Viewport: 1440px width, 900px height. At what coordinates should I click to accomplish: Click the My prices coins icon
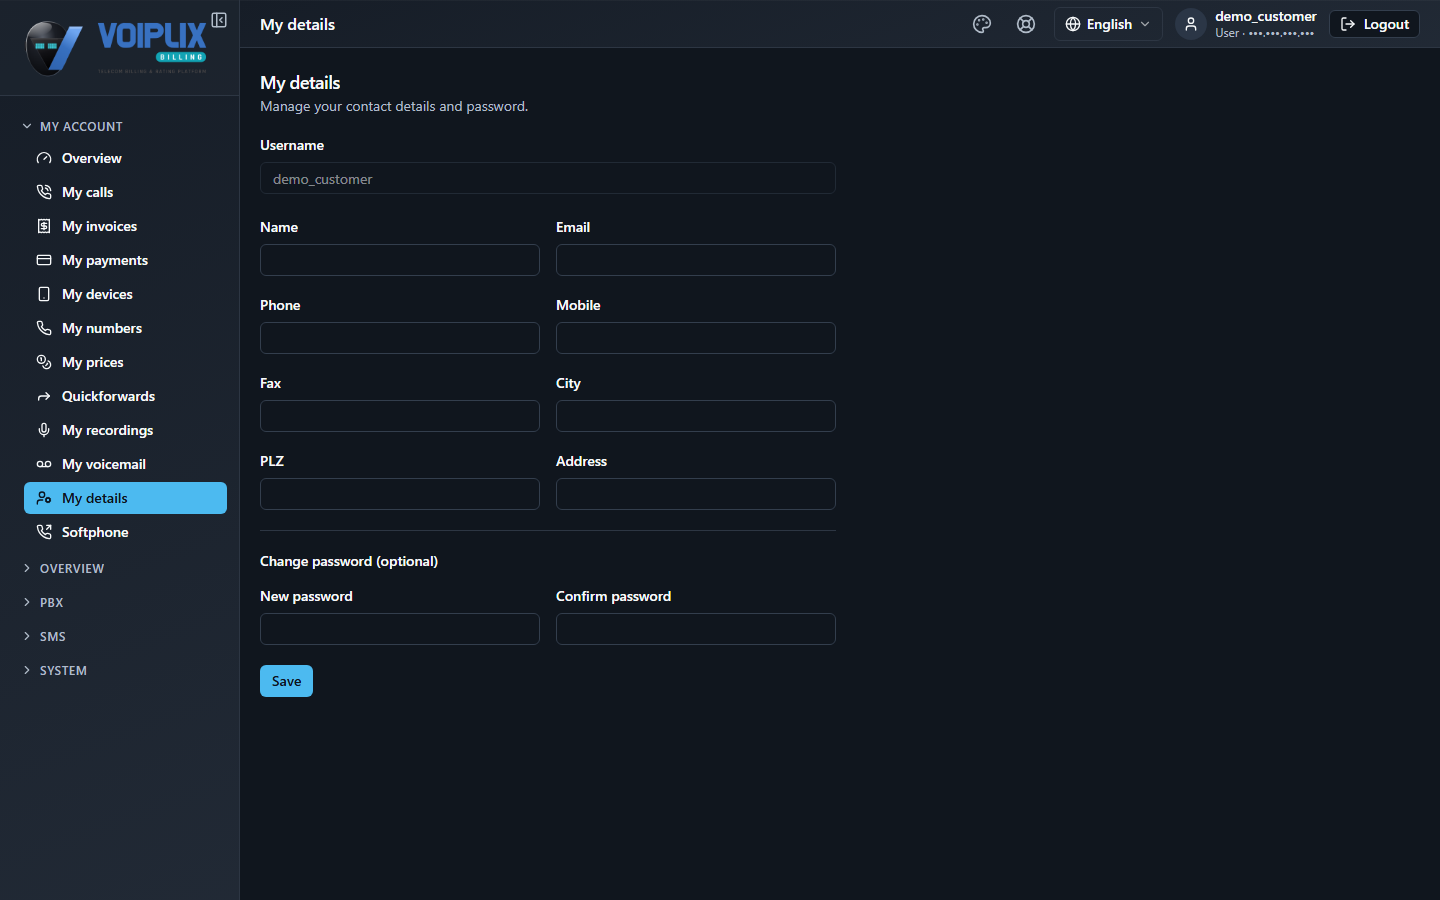click(x=44, y=362)
